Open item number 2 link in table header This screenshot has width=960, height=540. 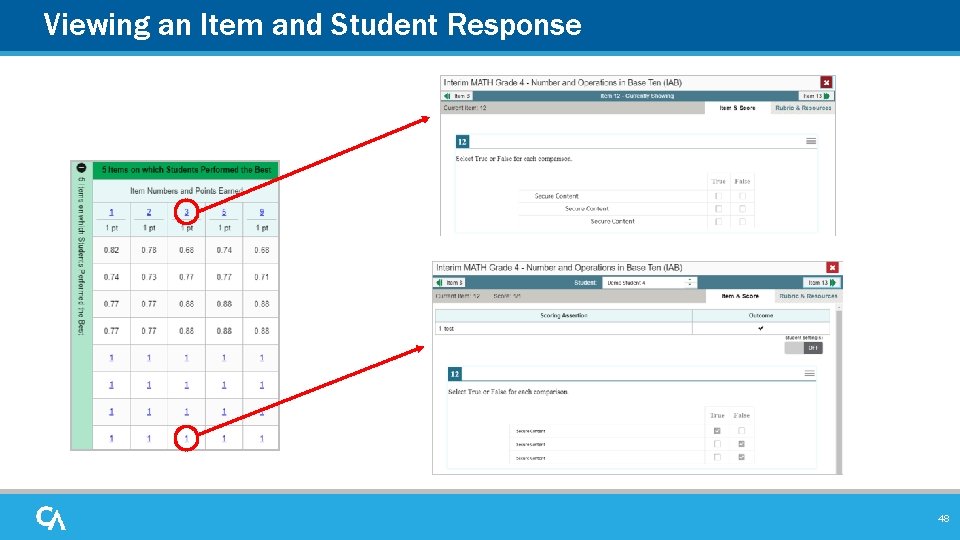(149, 212)
